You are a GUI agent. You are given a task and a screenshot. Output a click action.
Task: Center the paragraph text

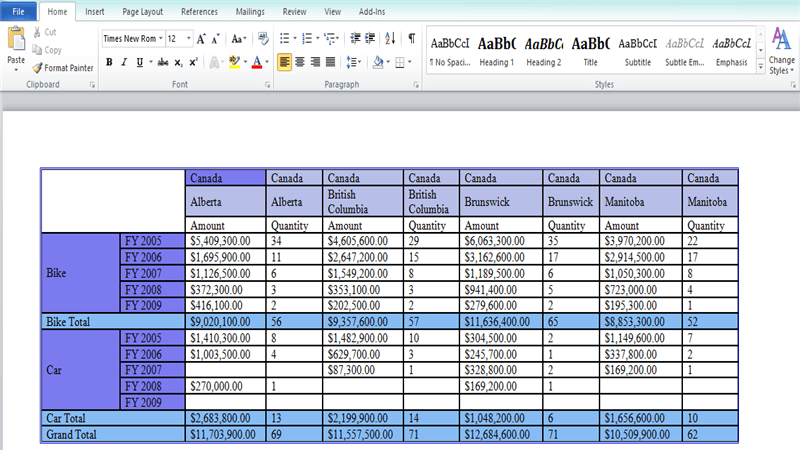(300, 62)
